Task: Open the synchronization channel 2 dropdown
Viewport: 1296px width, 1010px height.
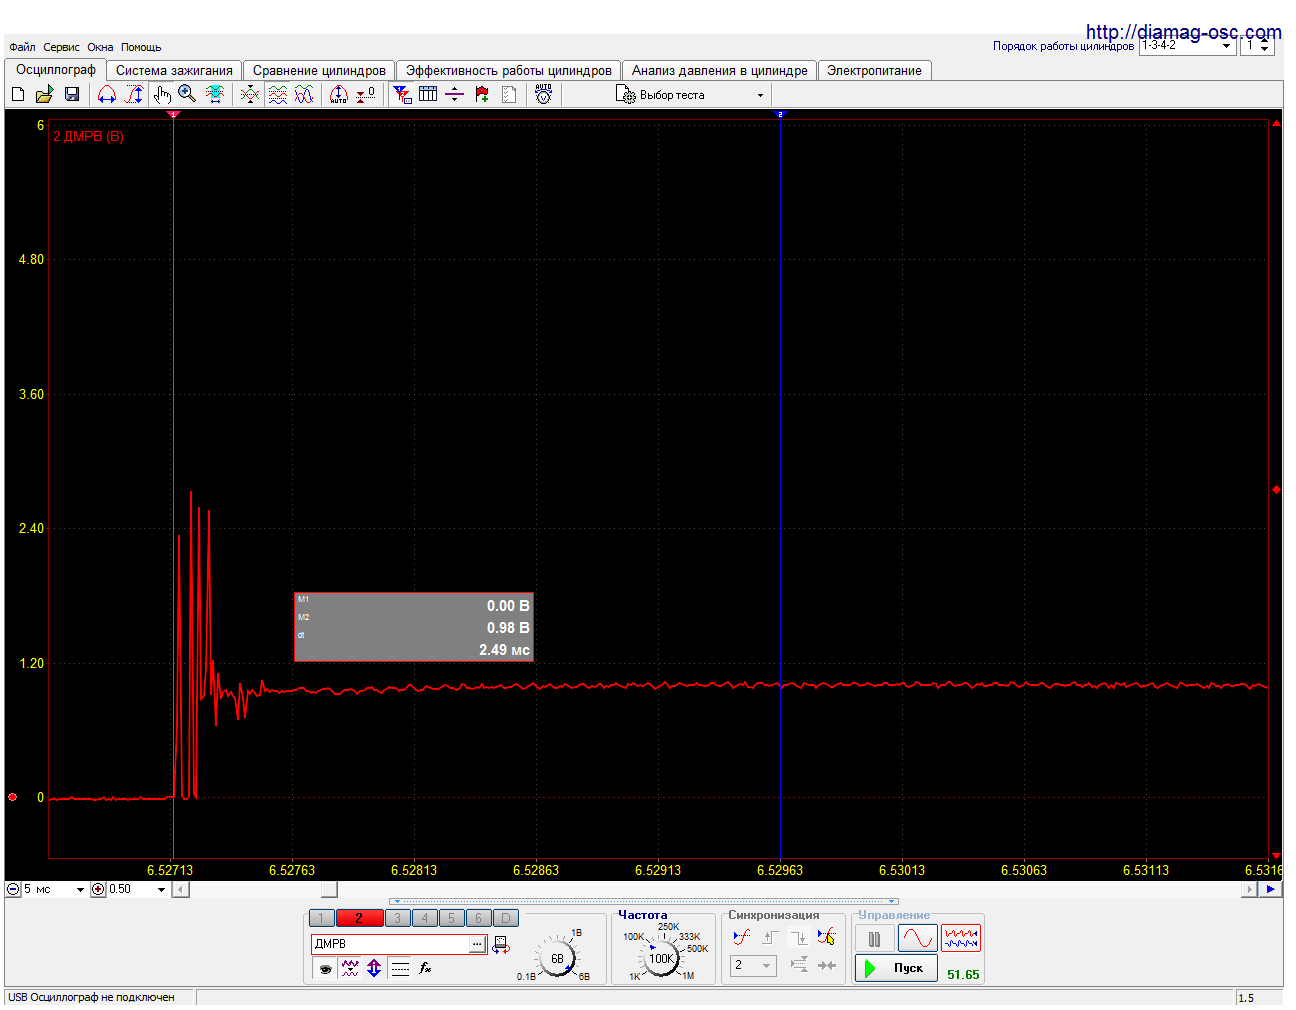Action: tap(753, 965)
